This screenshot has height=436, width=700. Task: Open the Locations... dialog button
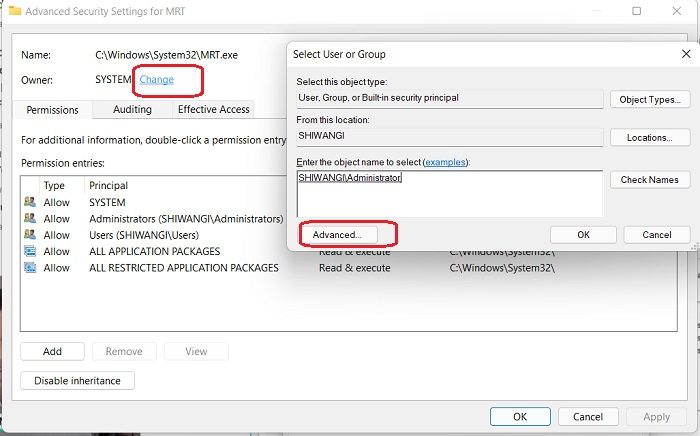coord(649,138)
